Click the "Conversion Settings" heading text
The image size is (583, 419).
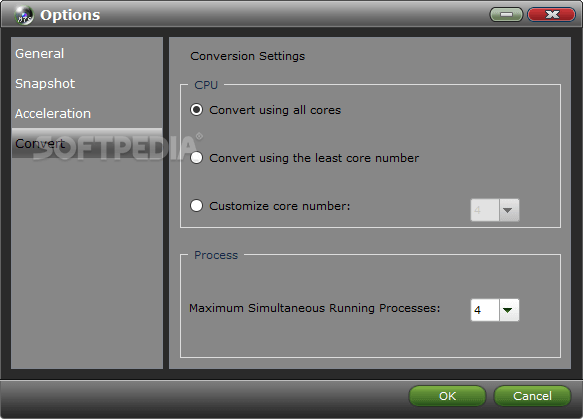tap(248, 56)
